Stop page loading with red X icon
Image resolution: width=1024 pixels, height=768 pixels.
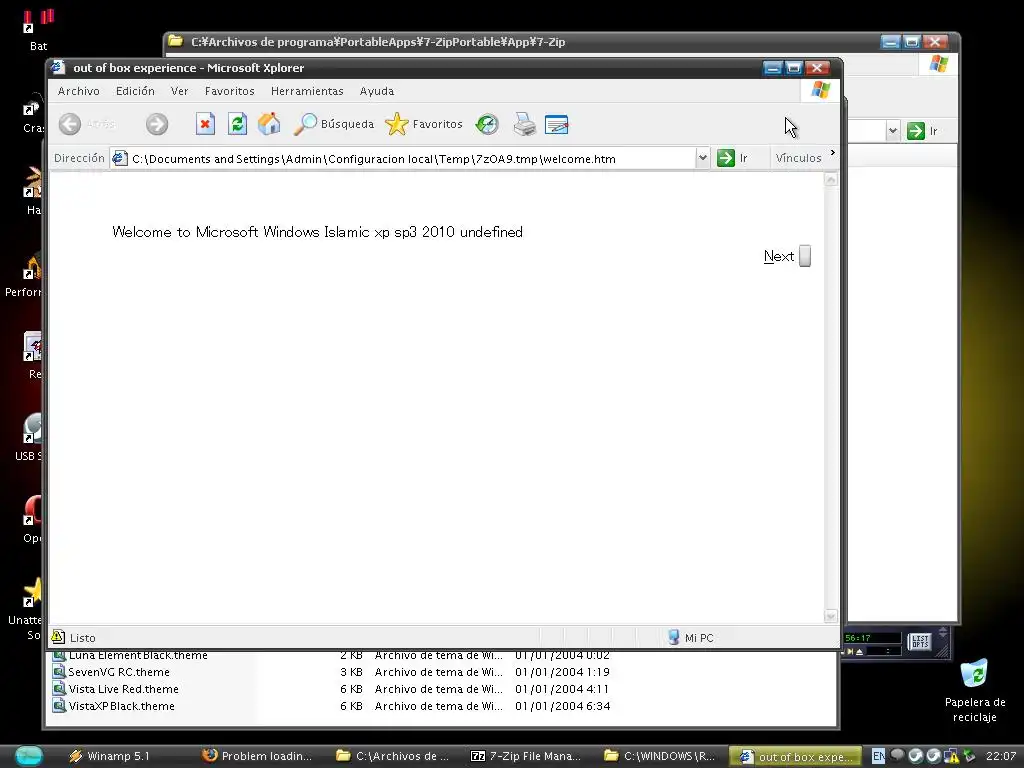click(205, 124)
